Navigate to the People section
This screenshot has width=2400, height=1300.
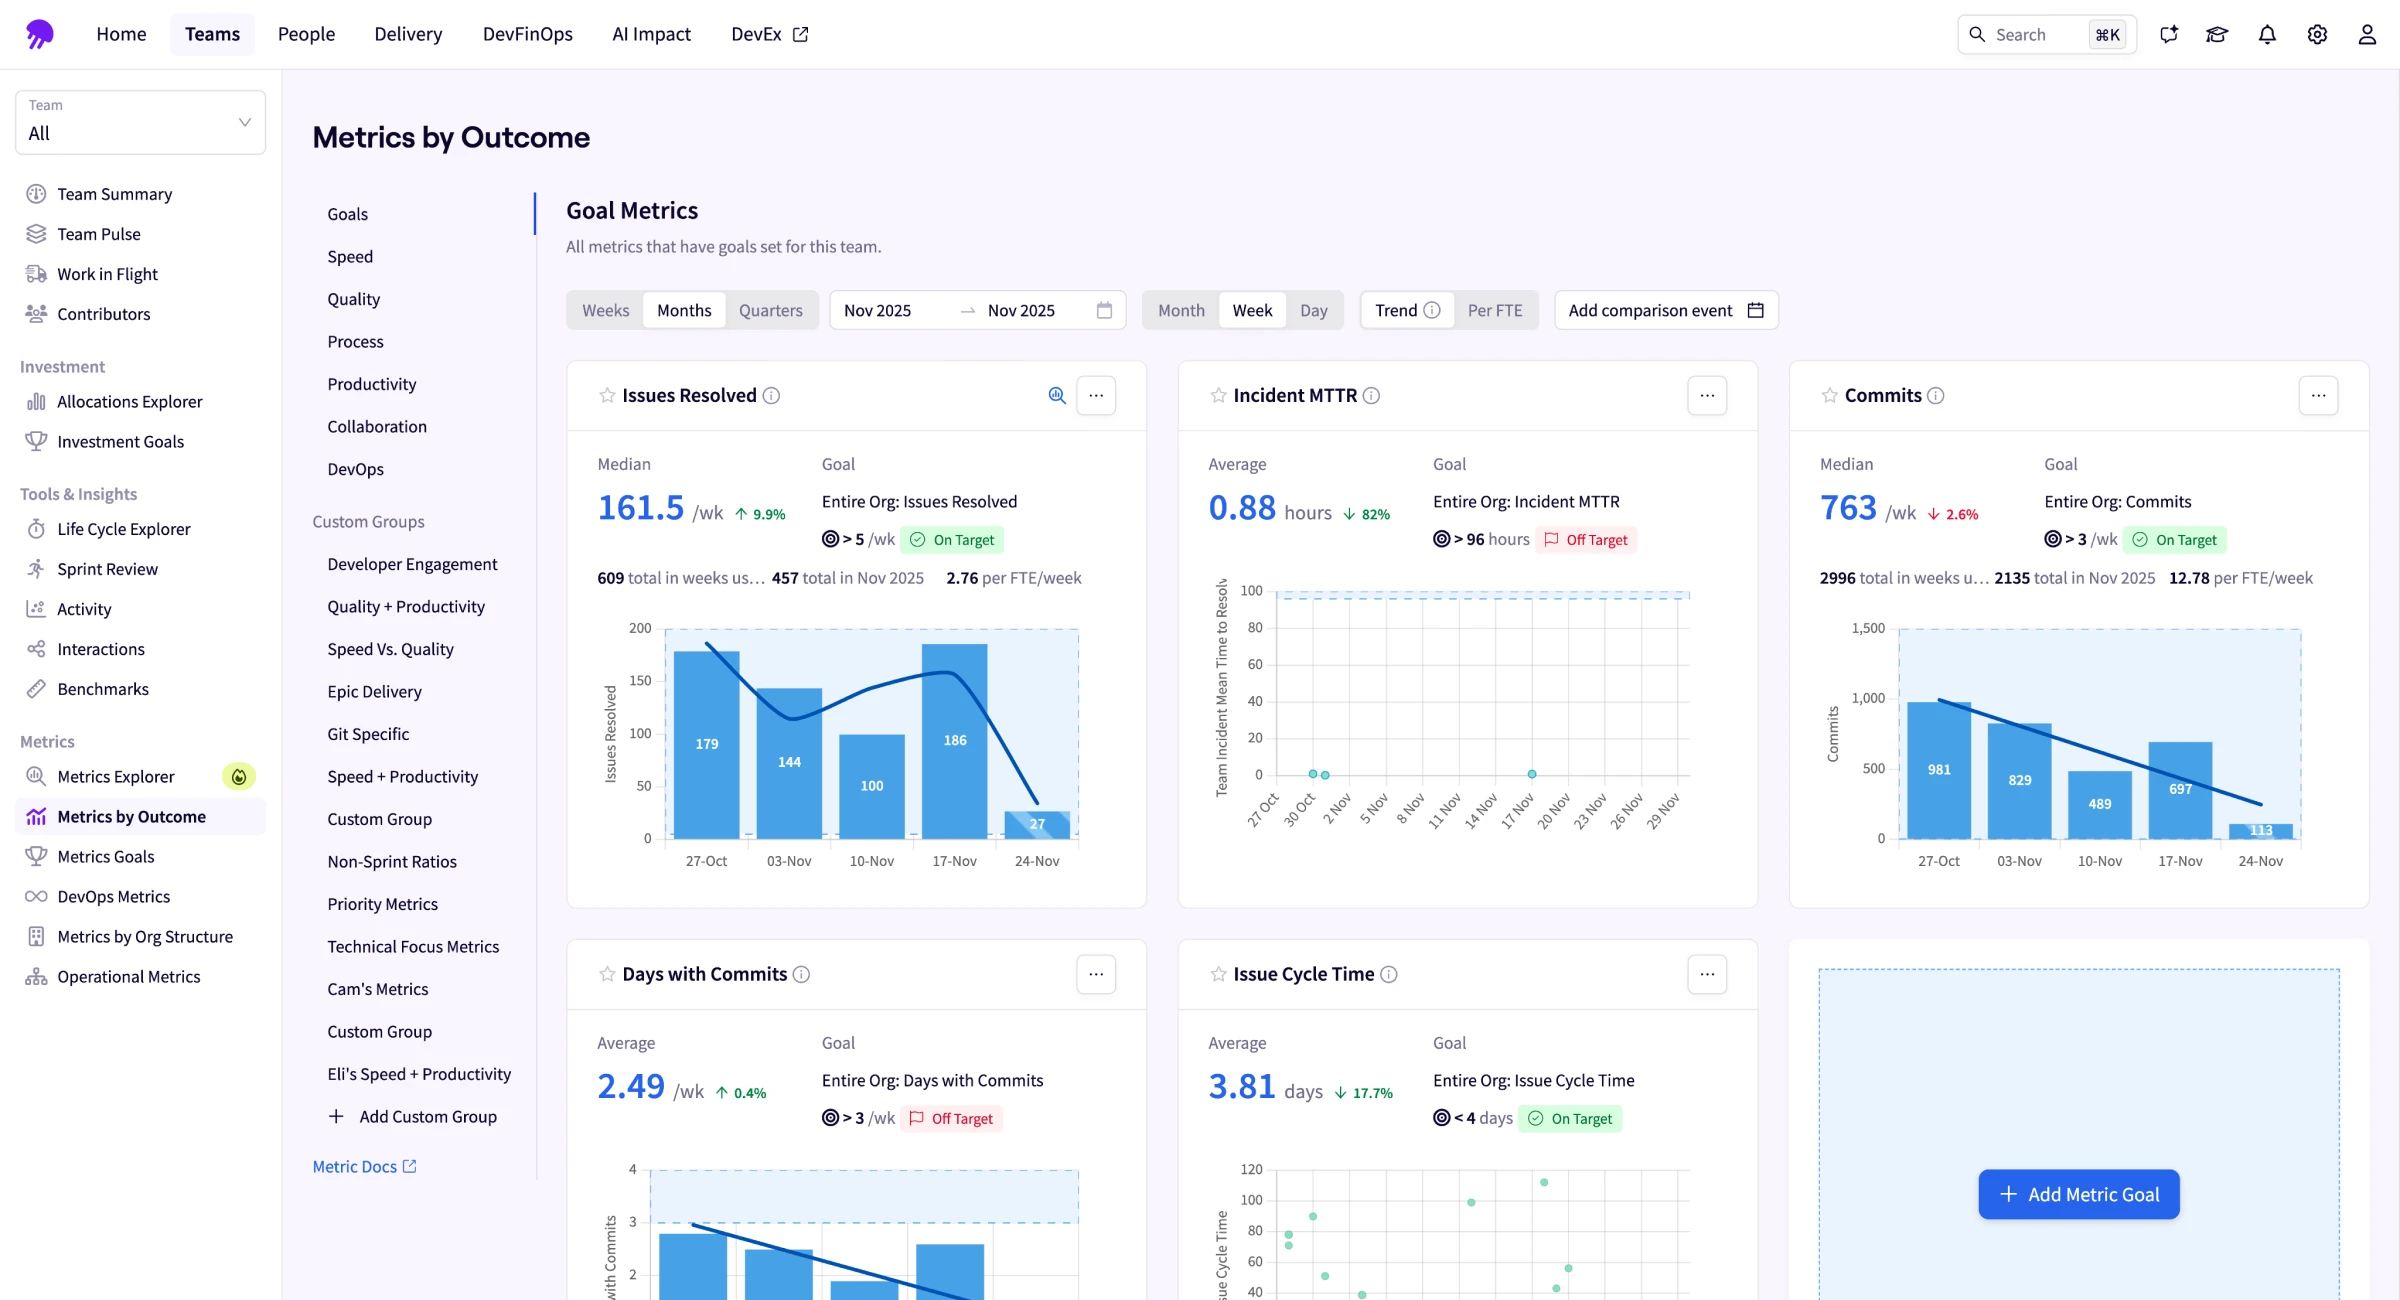(306, 33)
